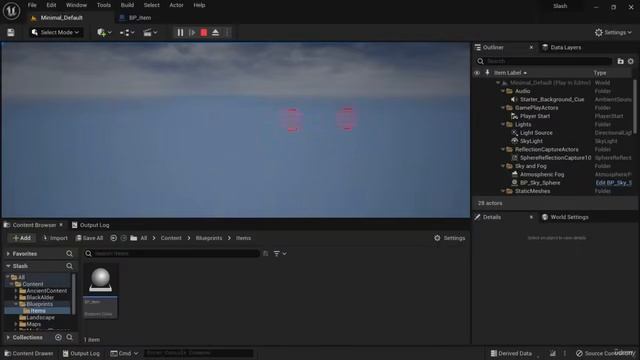Viewport: 640px width, 360px height.
Task: Navigate to Blueprints in breadcrumb path
Action: point(209,238)
